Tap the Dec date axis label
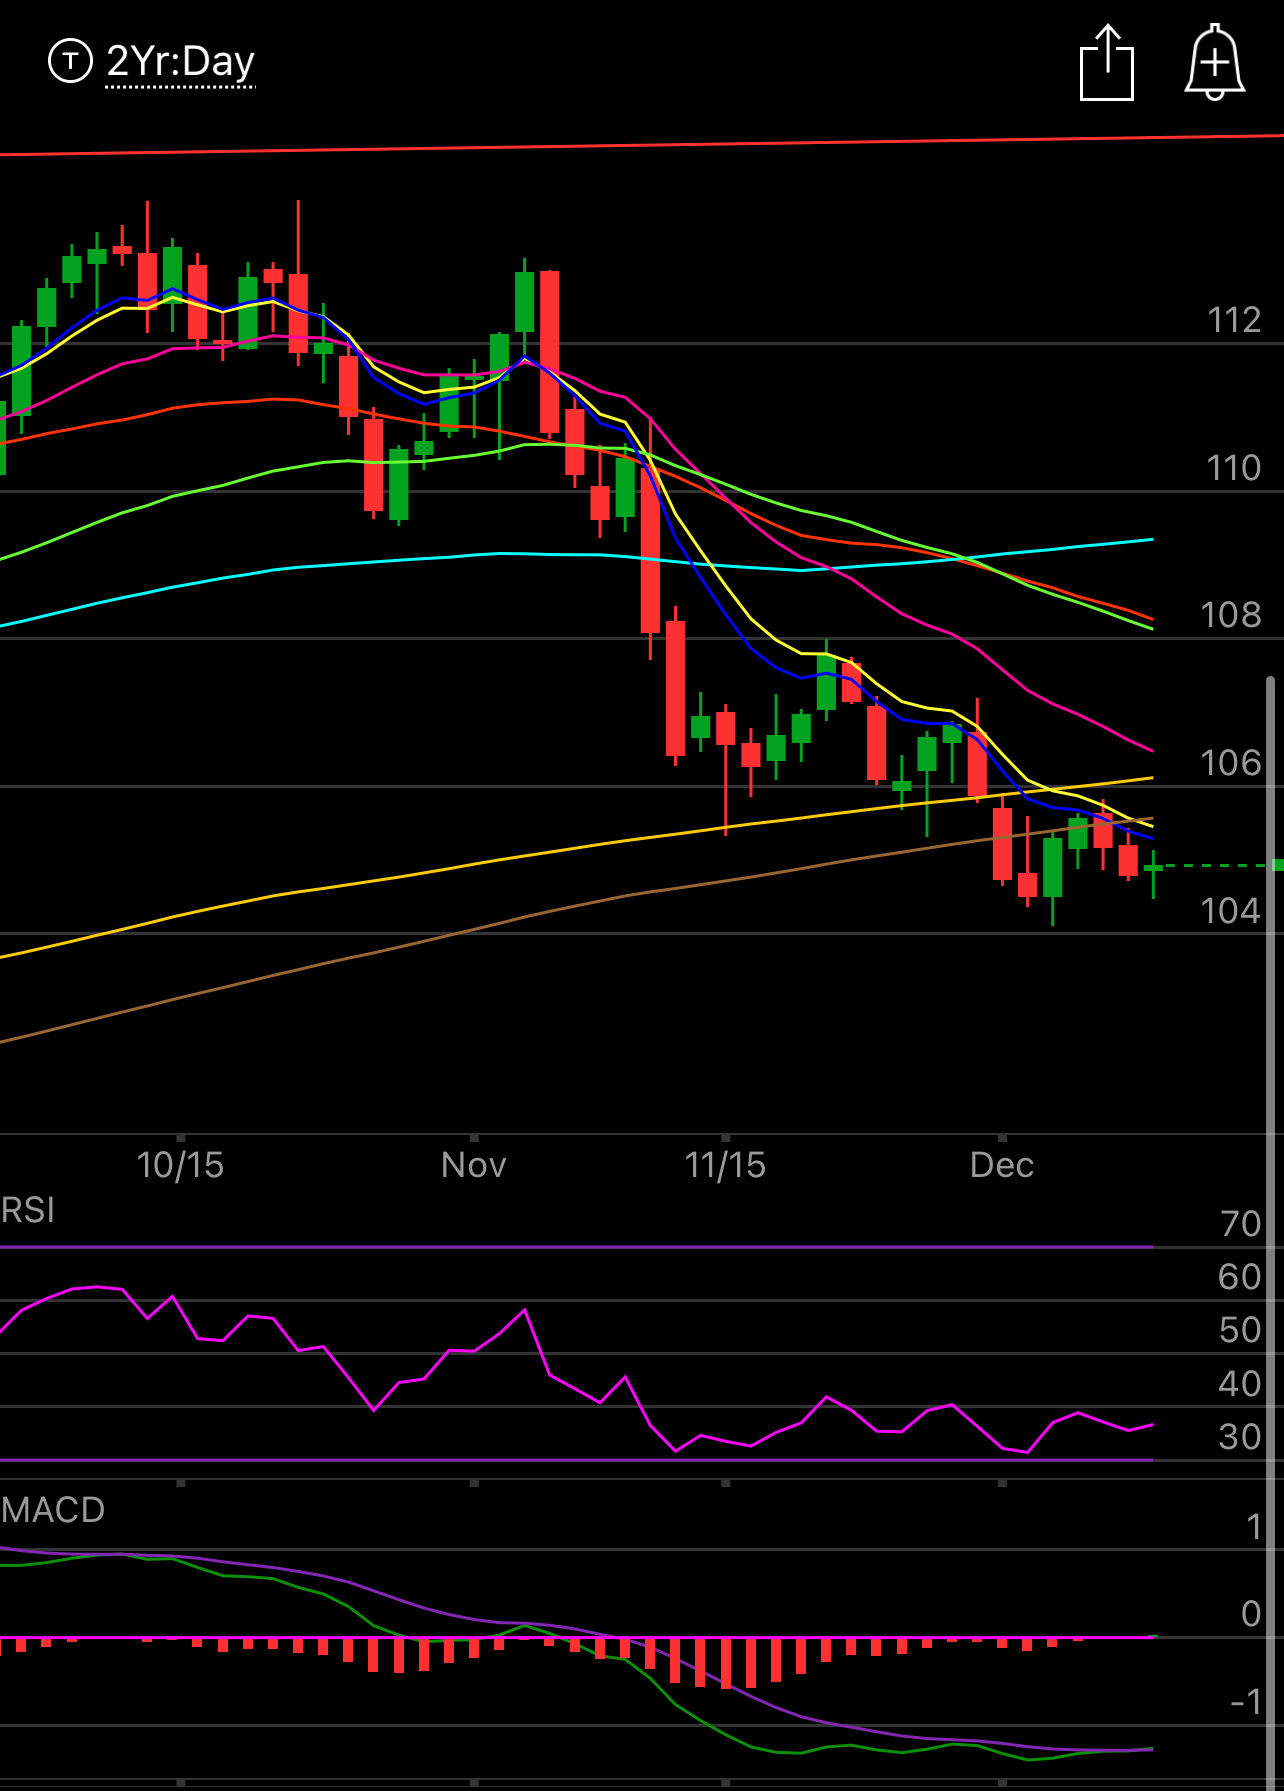 (x=1002, y=1165)
